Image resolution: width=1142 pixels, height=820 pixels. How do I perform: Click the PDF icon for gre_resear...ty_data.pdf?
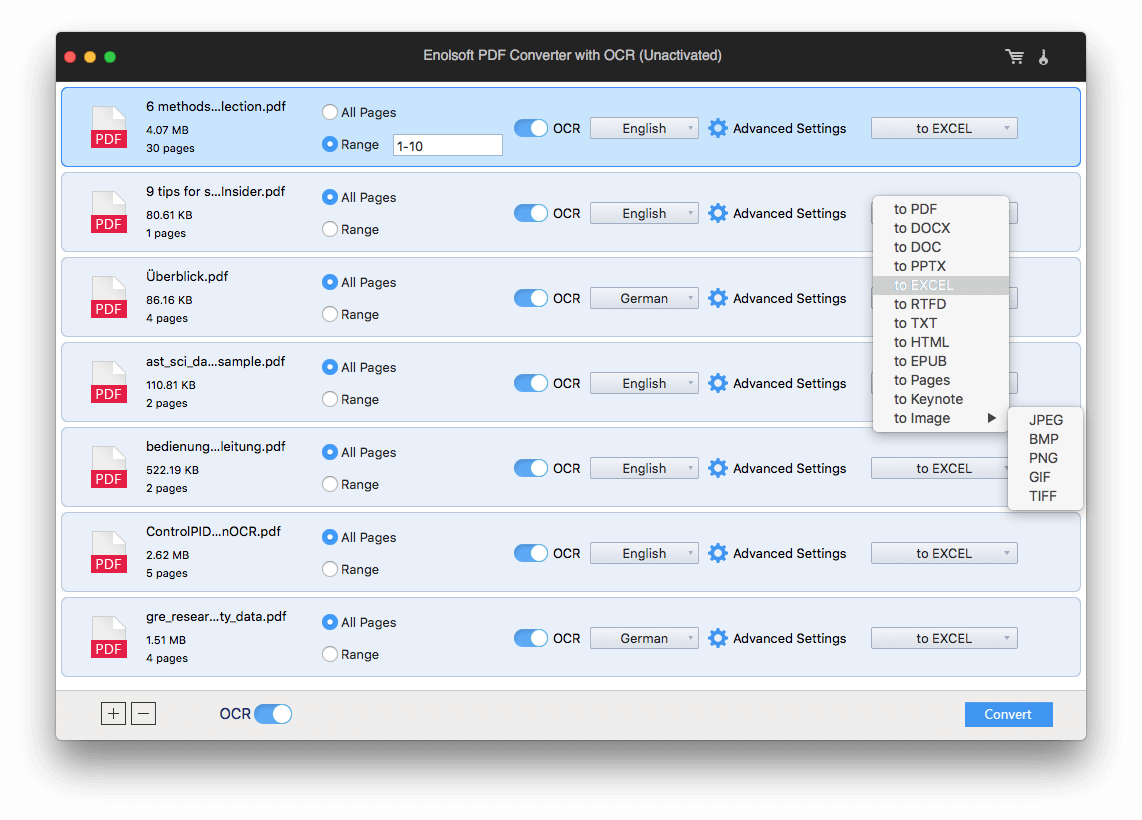pyautogui.click(x=109, y=637)
